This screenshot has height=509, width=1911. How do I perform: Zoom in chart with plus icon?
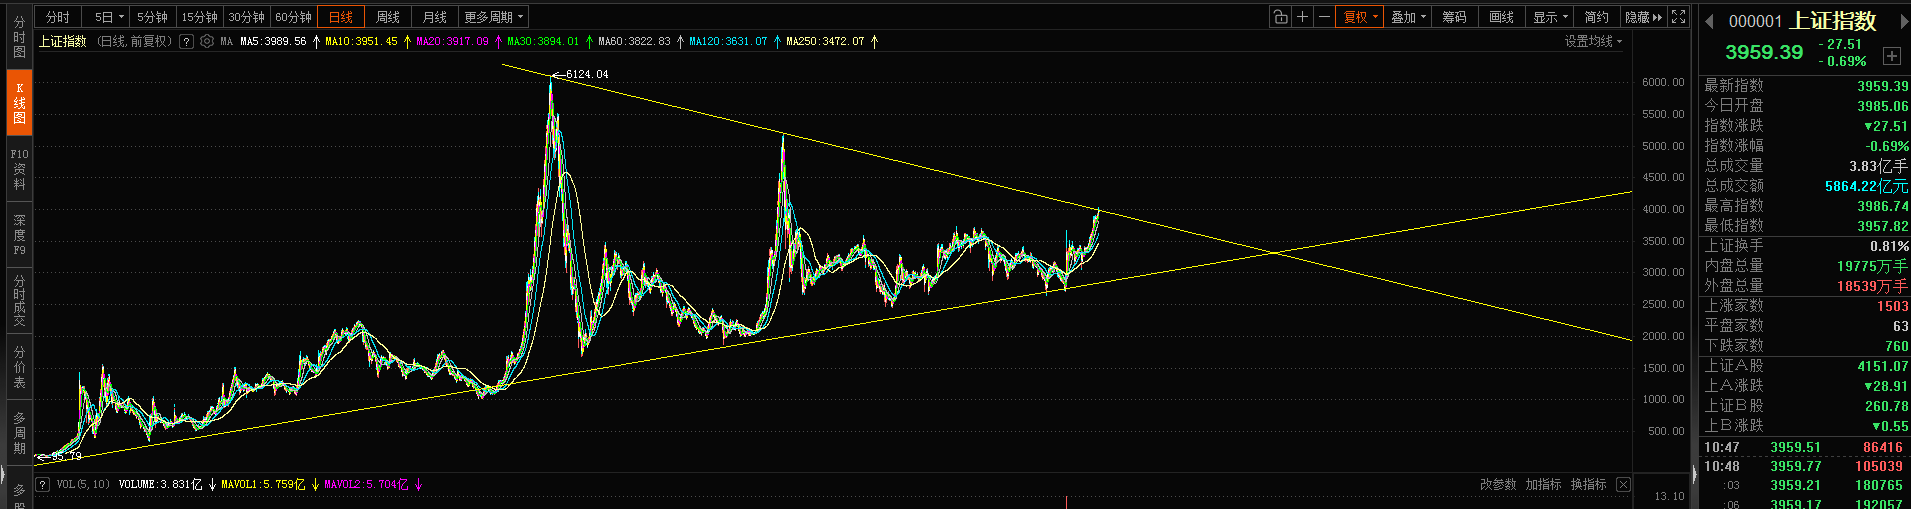[x=1302, y=17]
